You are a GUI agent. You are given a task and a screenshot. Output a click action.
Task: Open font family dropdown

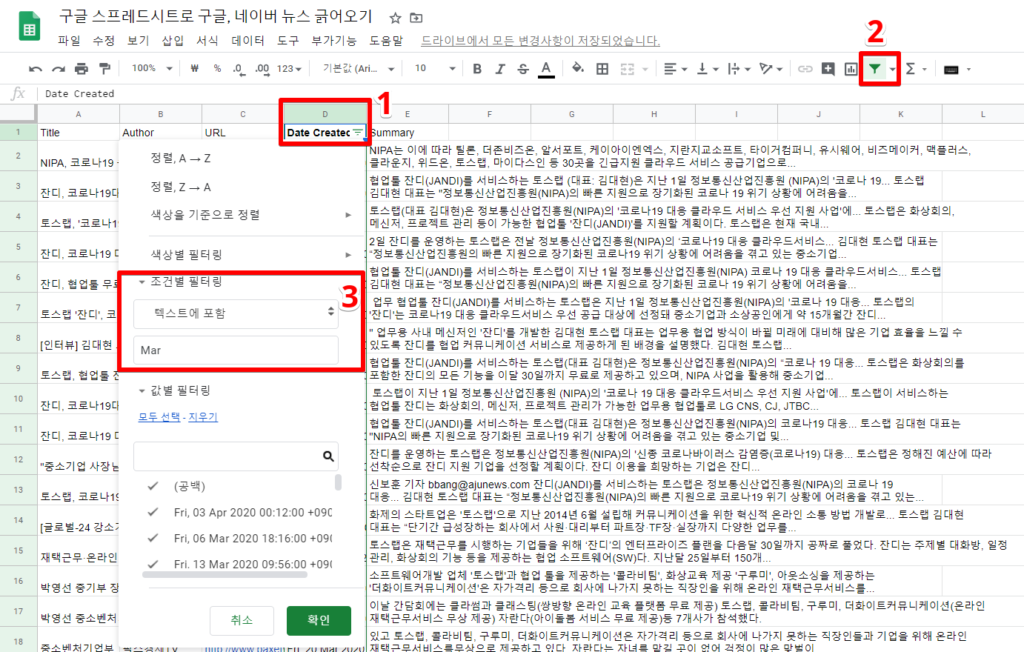coord(359,69)
